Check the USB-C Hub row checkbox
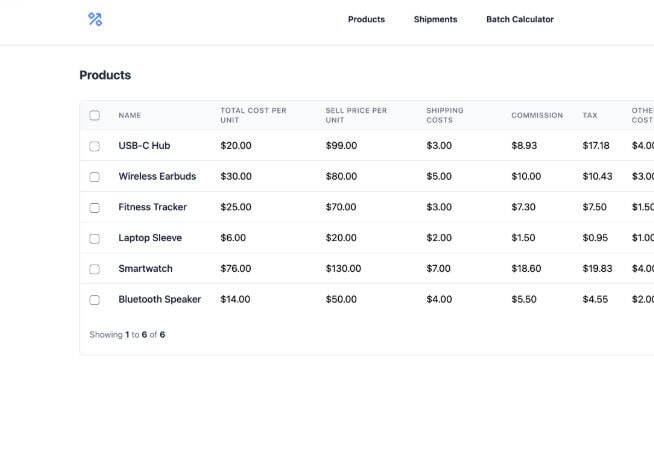Screen dimensions: 654x465 pos(95,146)
